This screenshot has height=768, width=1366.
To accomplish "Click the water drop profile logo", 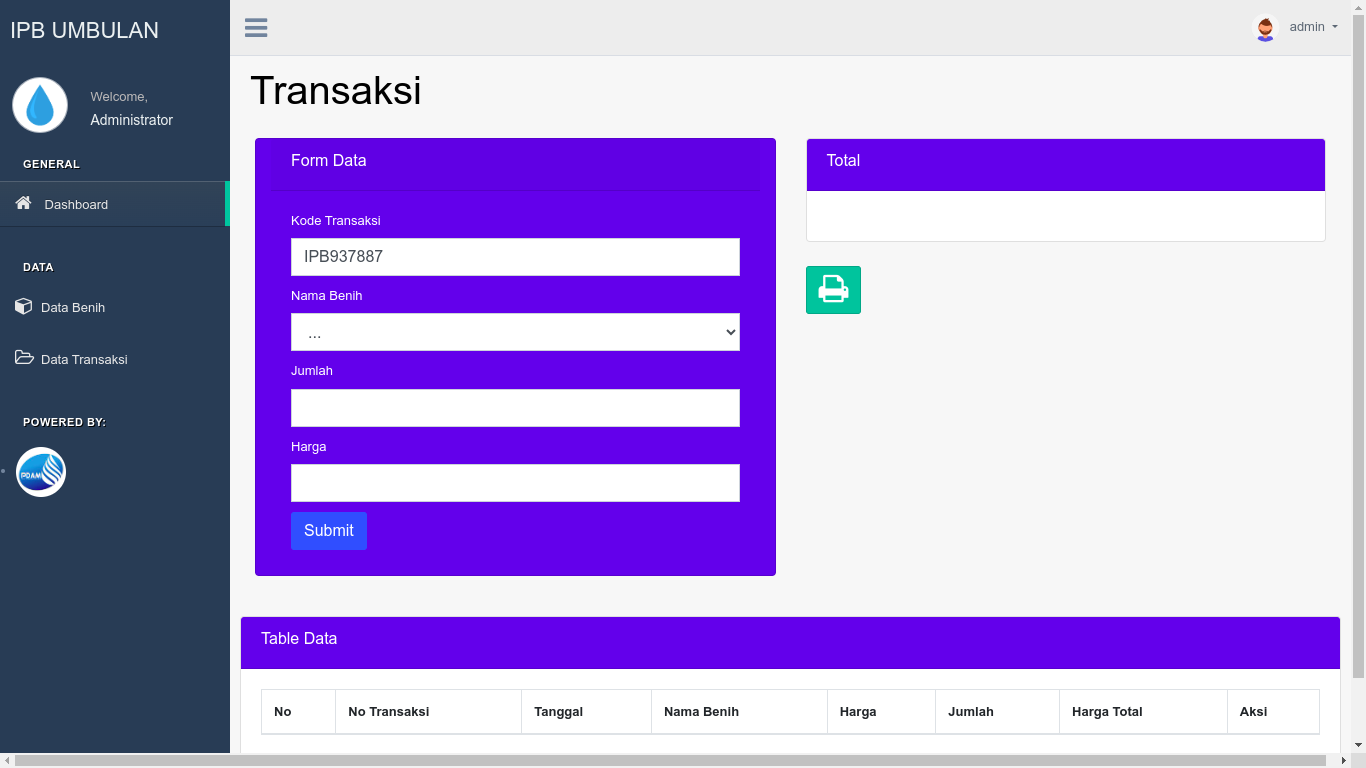I will tap(40, 106).
